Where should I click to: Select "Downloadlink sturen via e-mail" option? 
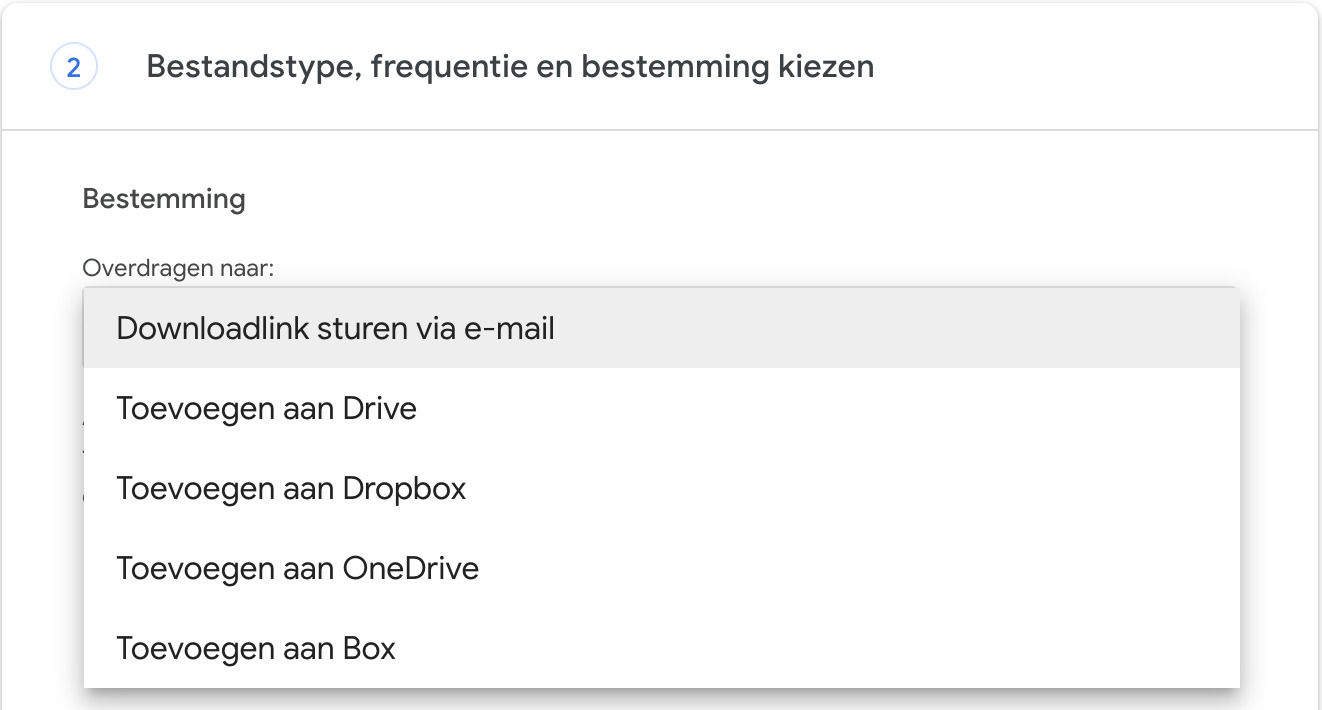click(335, 328)
